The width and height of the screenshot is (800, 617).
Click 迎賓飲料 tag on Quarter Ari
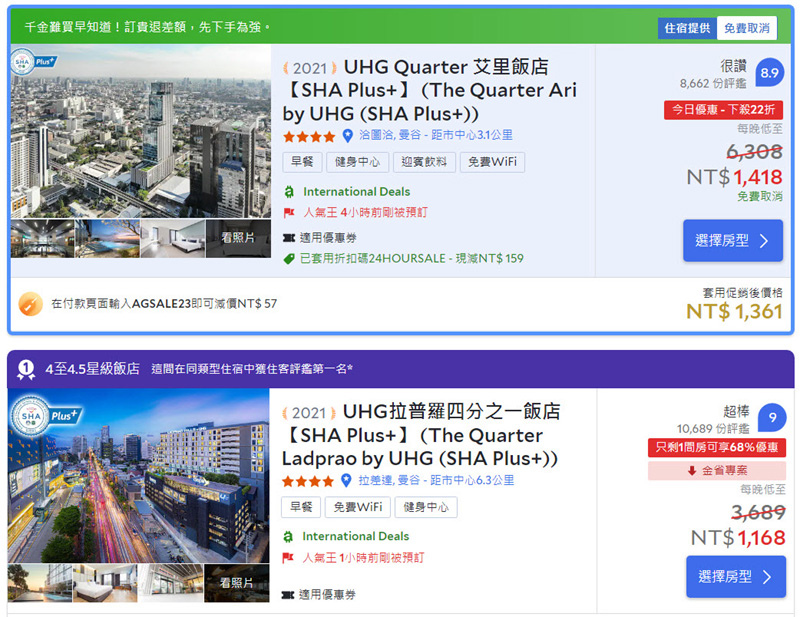(424, 162)
